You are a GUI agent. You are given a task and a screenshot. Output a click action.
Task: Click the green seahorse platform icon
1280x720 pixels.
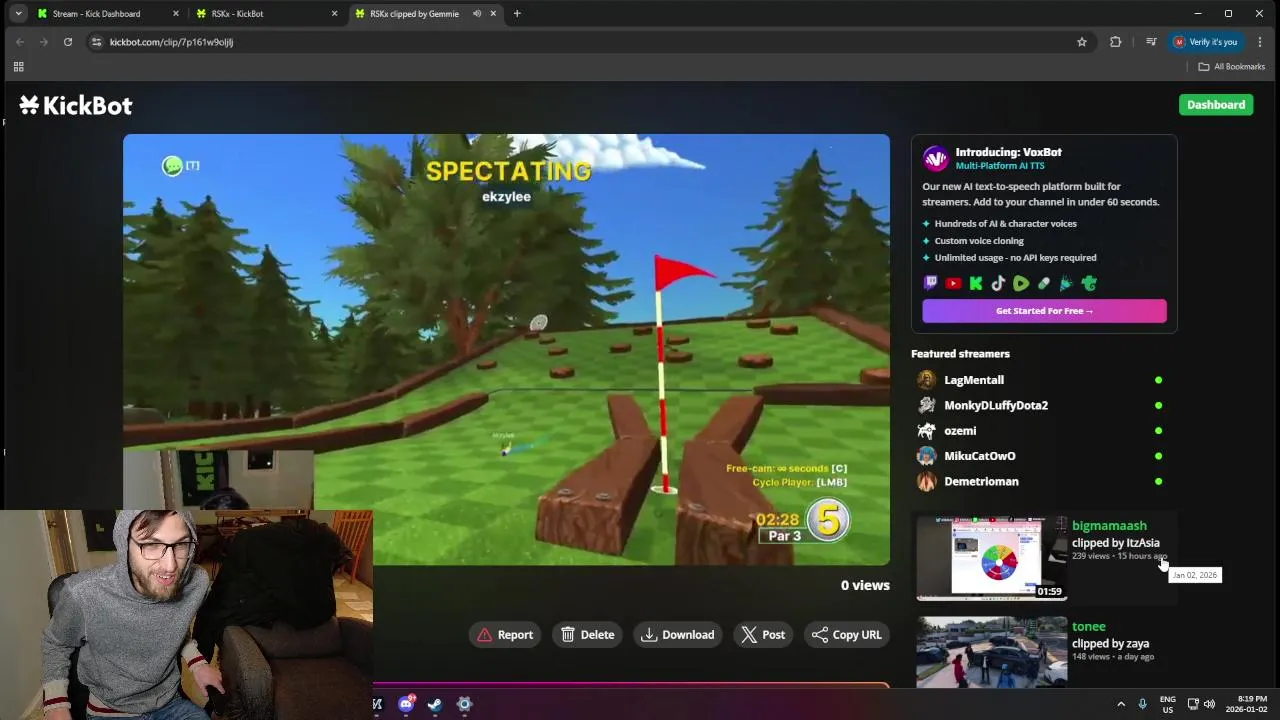[1089, 283]
